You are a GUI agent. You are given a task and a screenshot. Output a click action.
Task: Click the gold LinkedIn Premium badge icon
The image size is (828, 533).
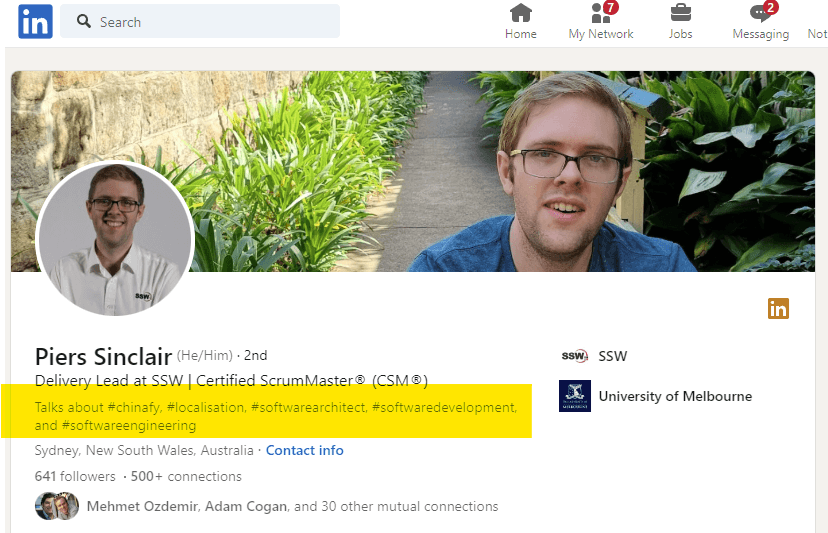[x=778, y=308]
